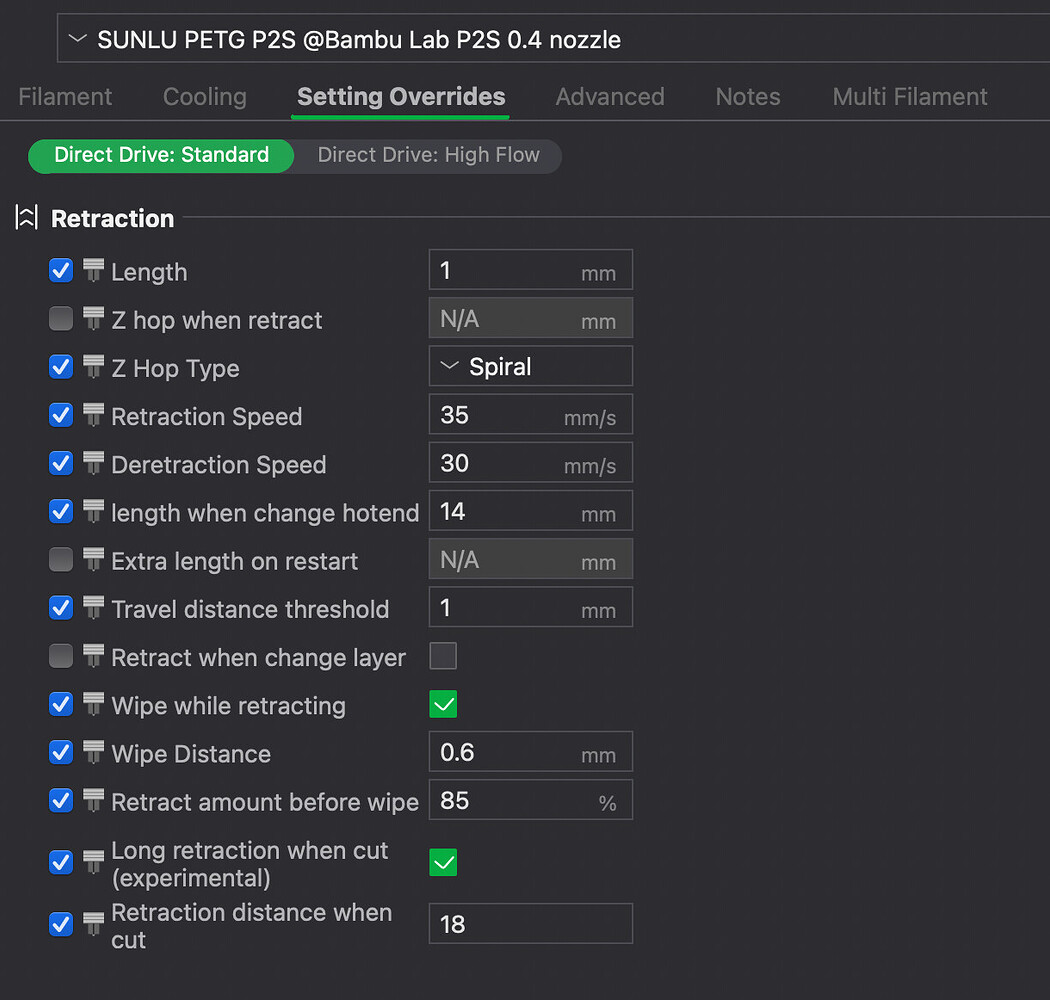Enable Retract when change layer override
Image resolution: width=1050 pixels, height=1000 pixels.
tap(61, 656)
